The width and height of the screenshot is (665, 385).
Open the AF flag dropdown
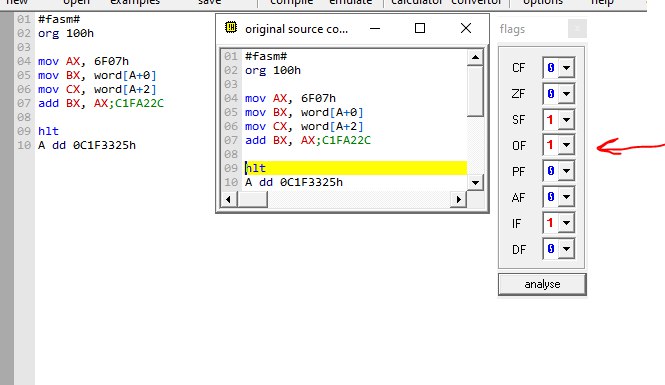567,197
